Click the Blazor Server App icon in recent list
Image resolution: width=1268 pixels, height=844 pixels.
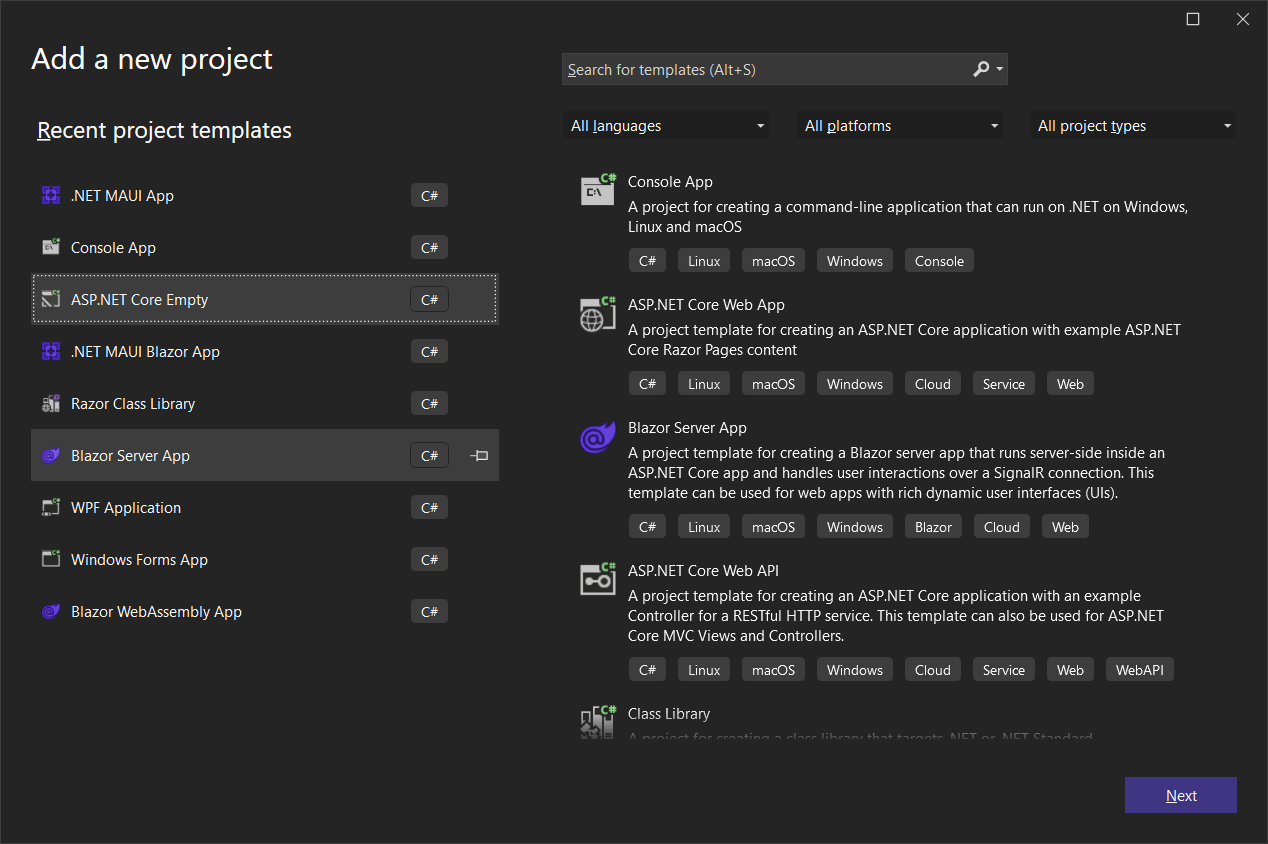(51, 456)
